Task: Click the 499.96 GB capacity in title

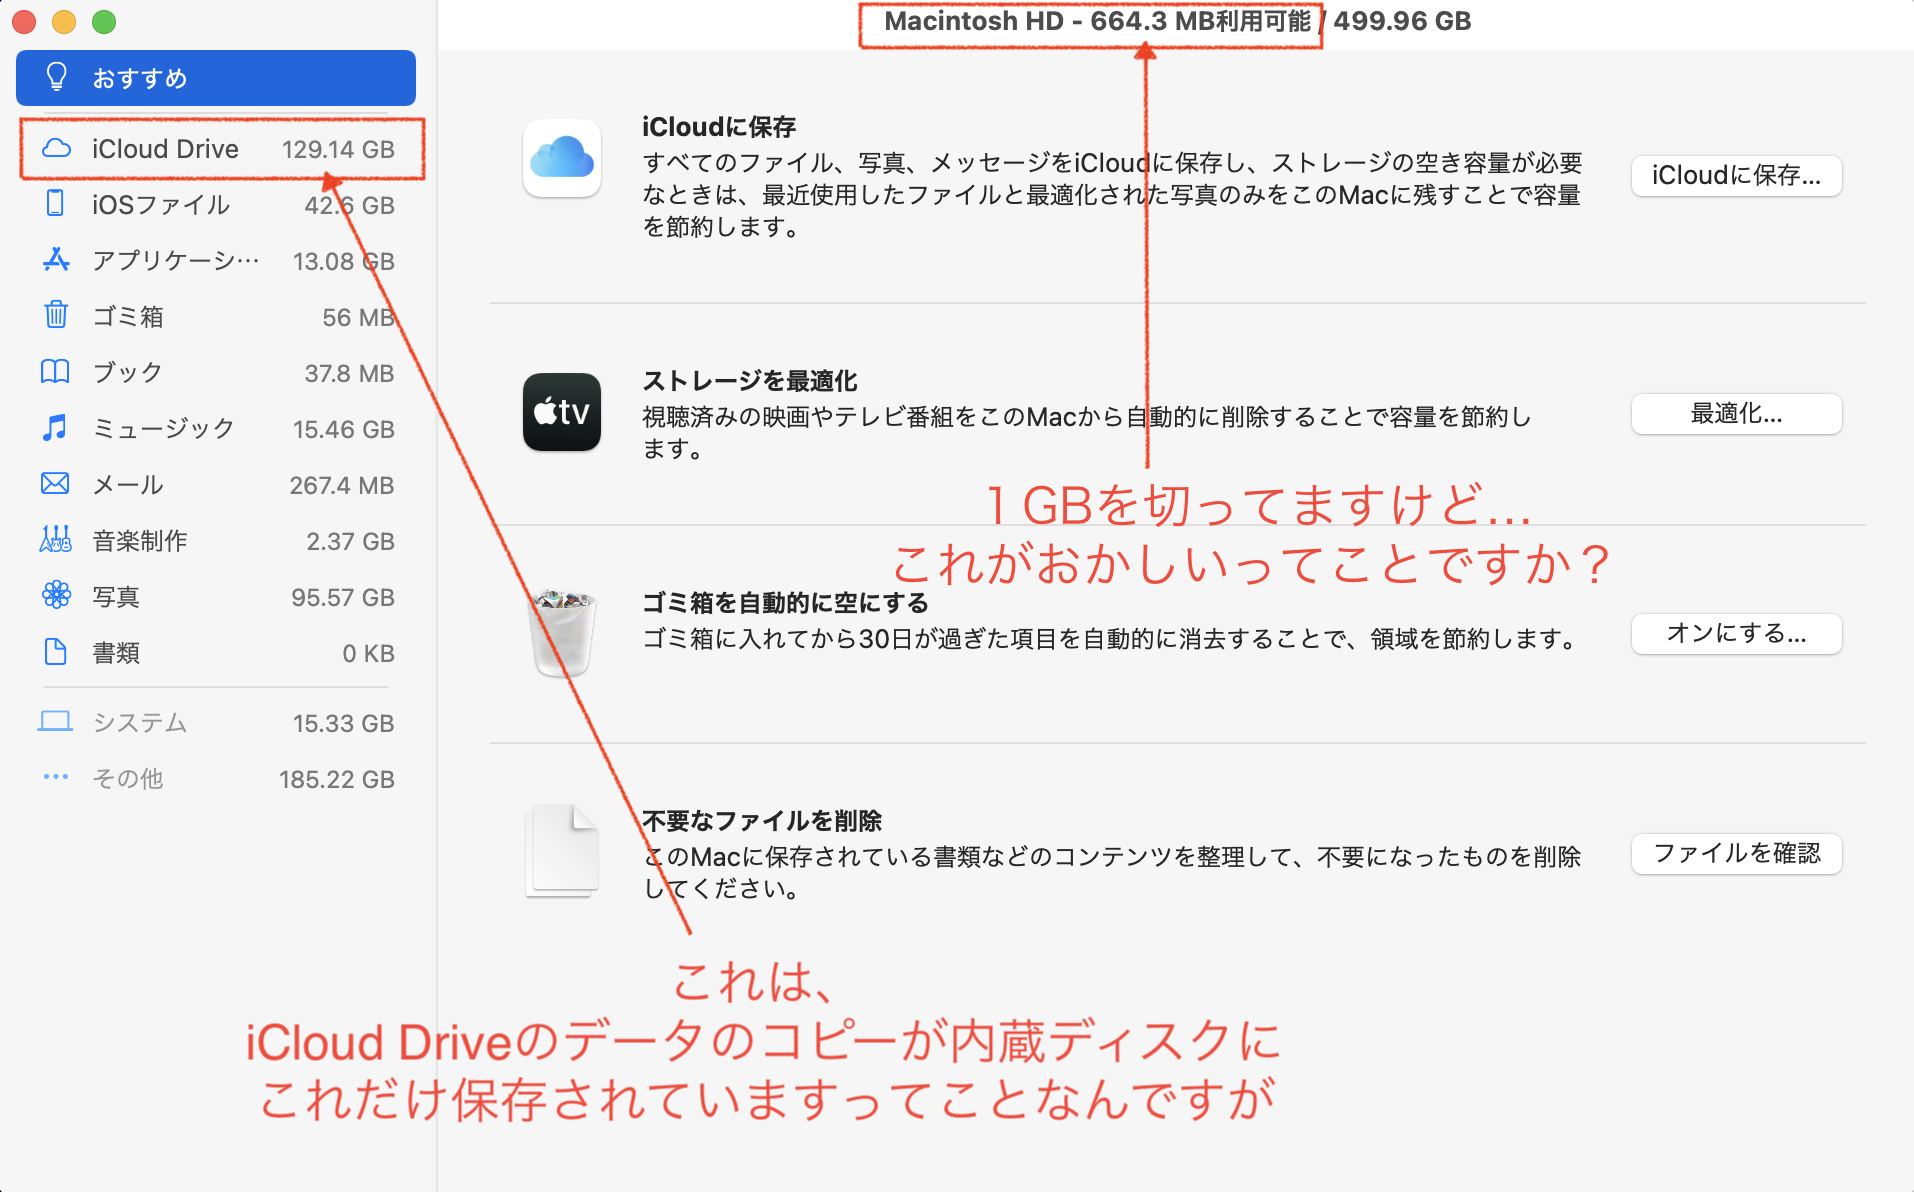Action: (x=1402, y=21)
